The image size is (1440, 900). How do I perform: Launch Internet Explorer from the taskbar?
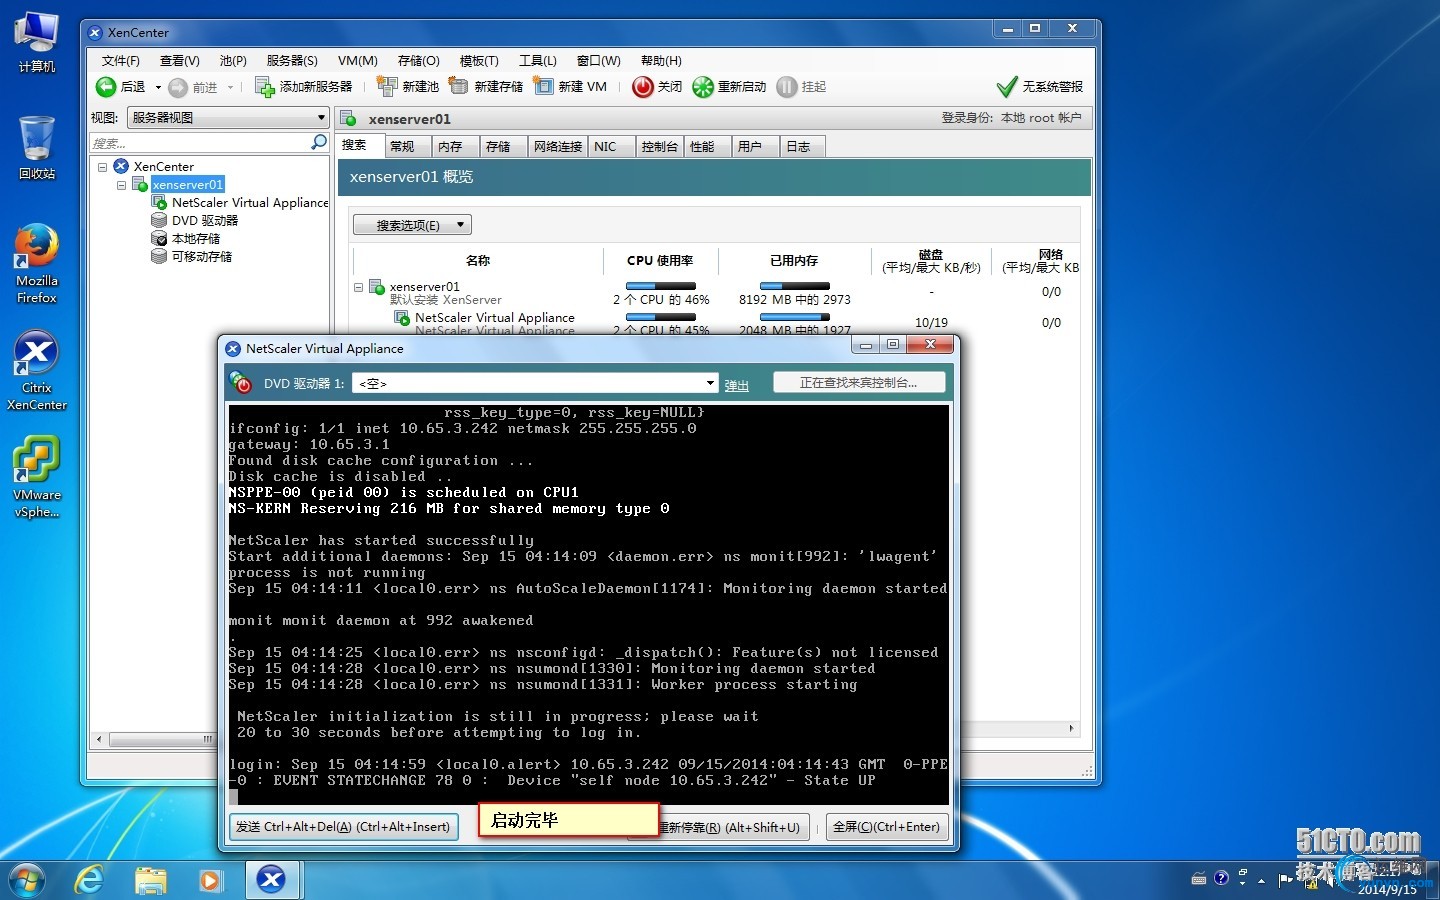click(x=90, y=880)
